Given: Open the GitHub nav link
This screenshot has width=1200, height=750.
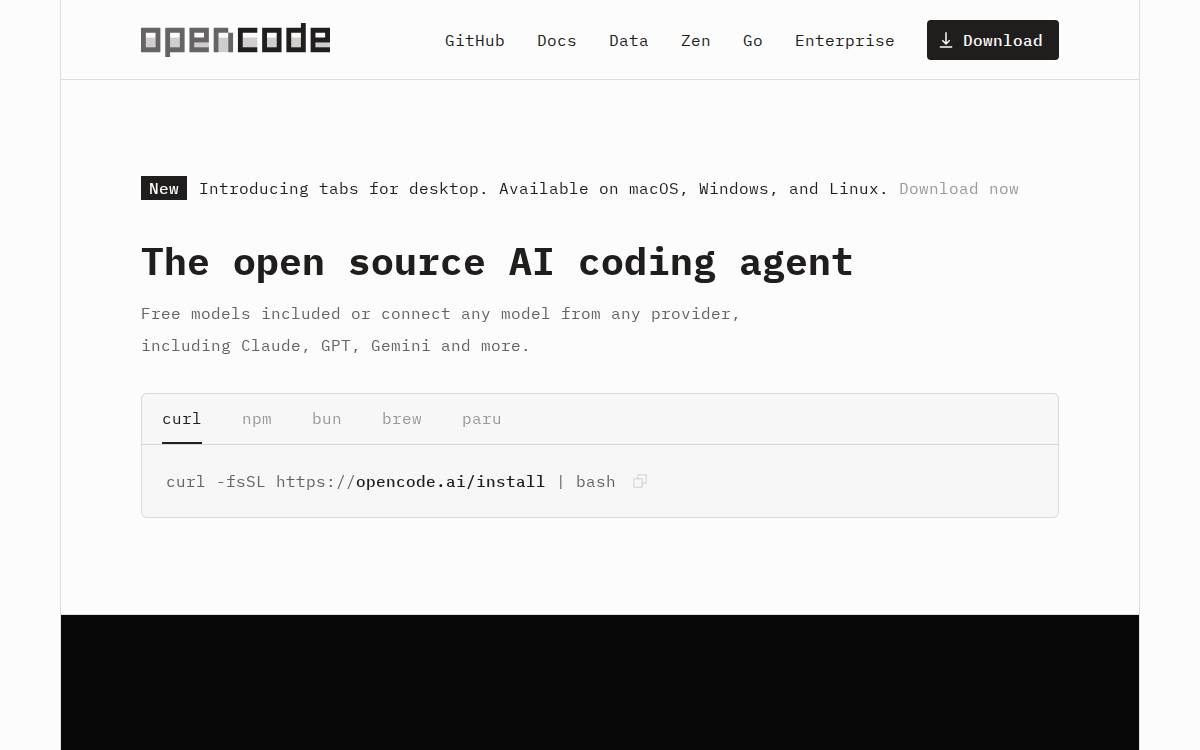Looking at the screenshot, I should pos(475,40).
